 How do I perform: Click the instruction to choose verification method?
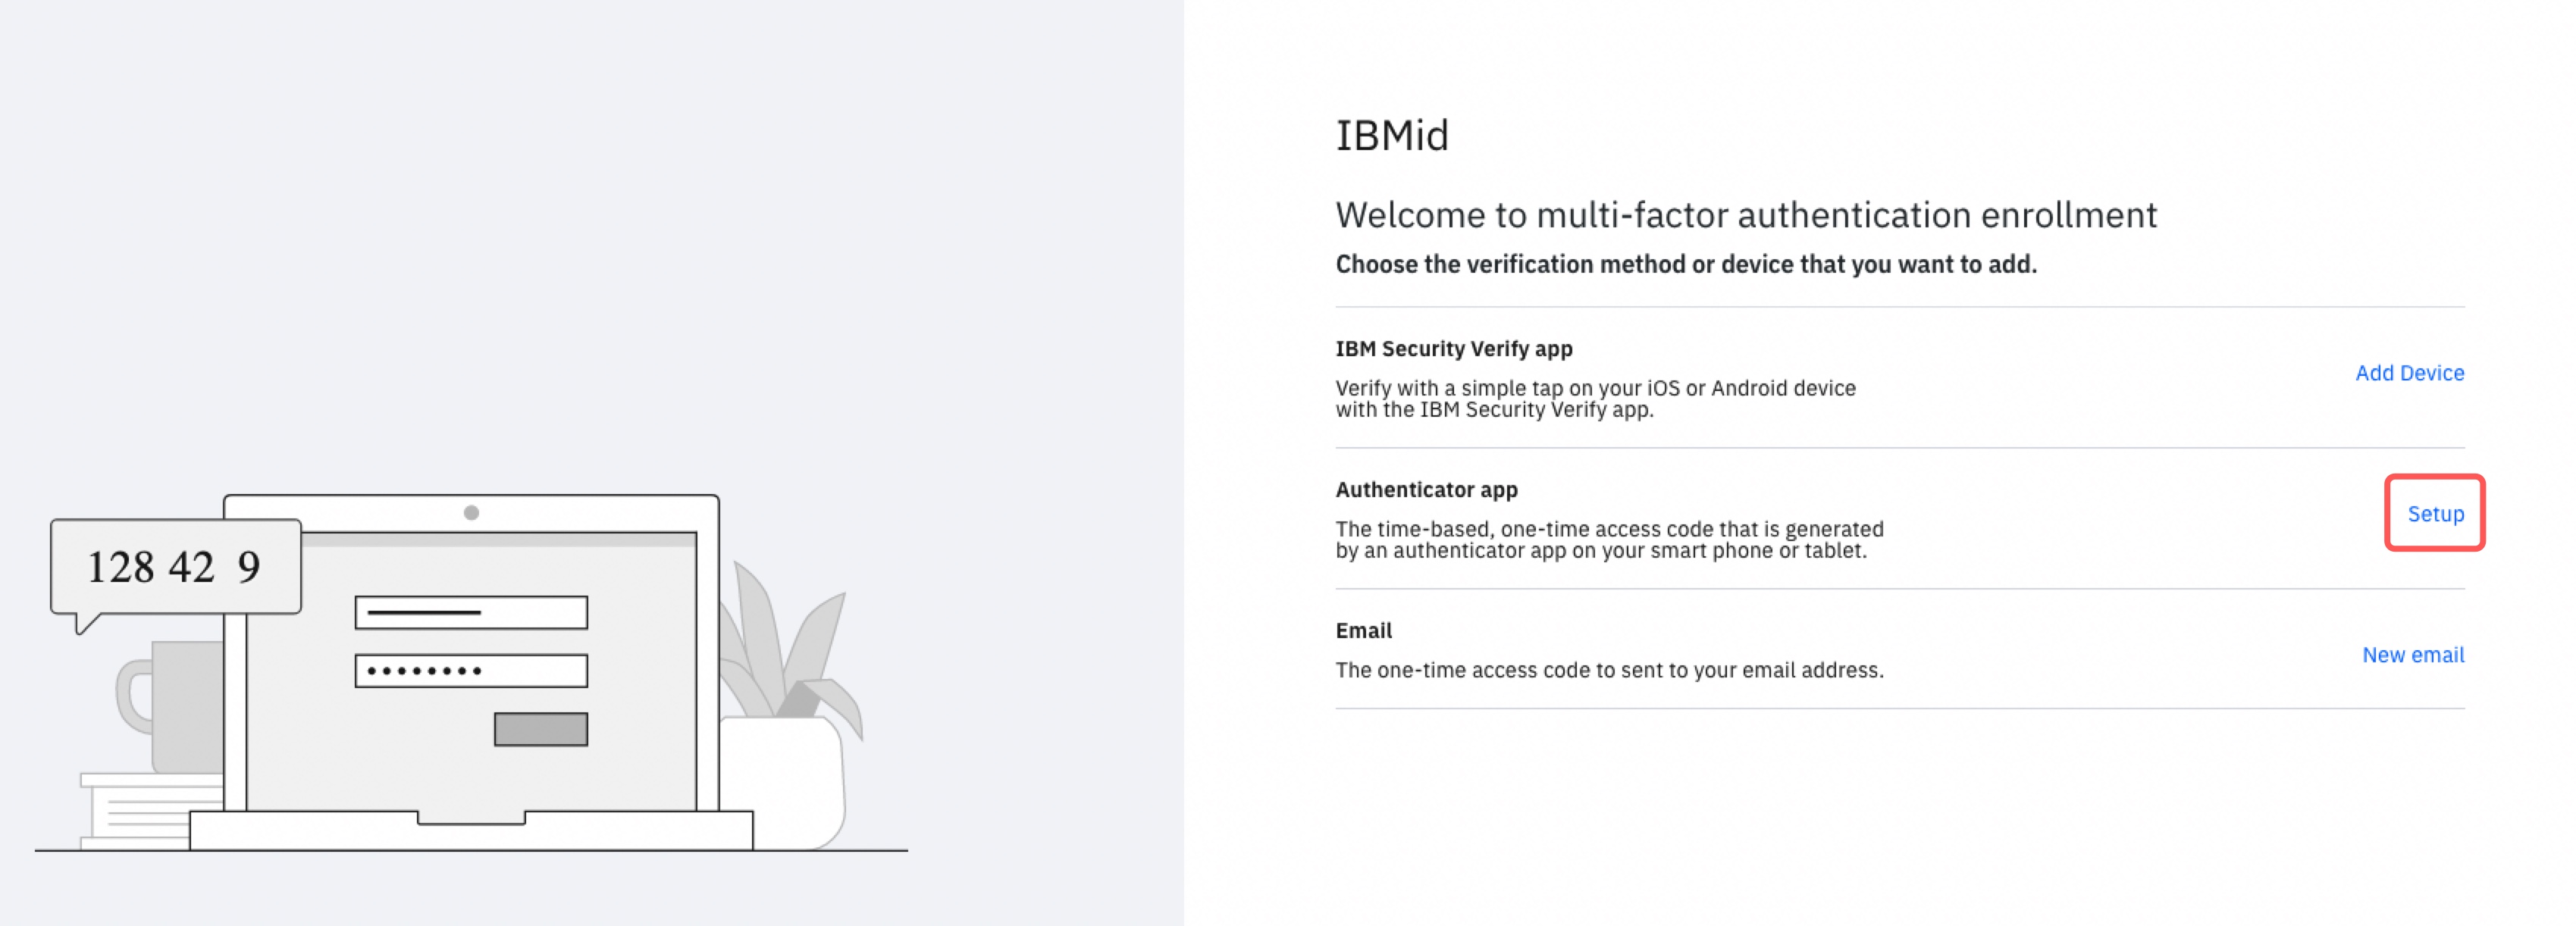pos(1686,265)
